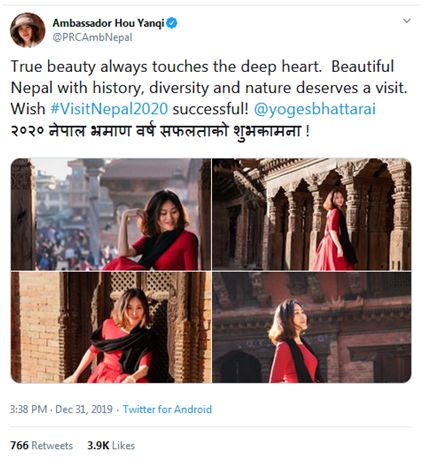Open the Twitter for Android source link
Screen dimensions: 423x461
pos(167,409)
